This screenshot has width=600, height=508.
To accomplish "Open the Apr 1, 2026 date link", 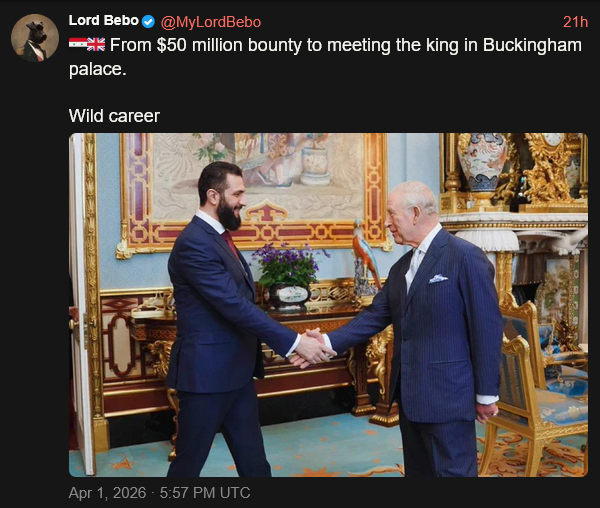I will point(159,493).
